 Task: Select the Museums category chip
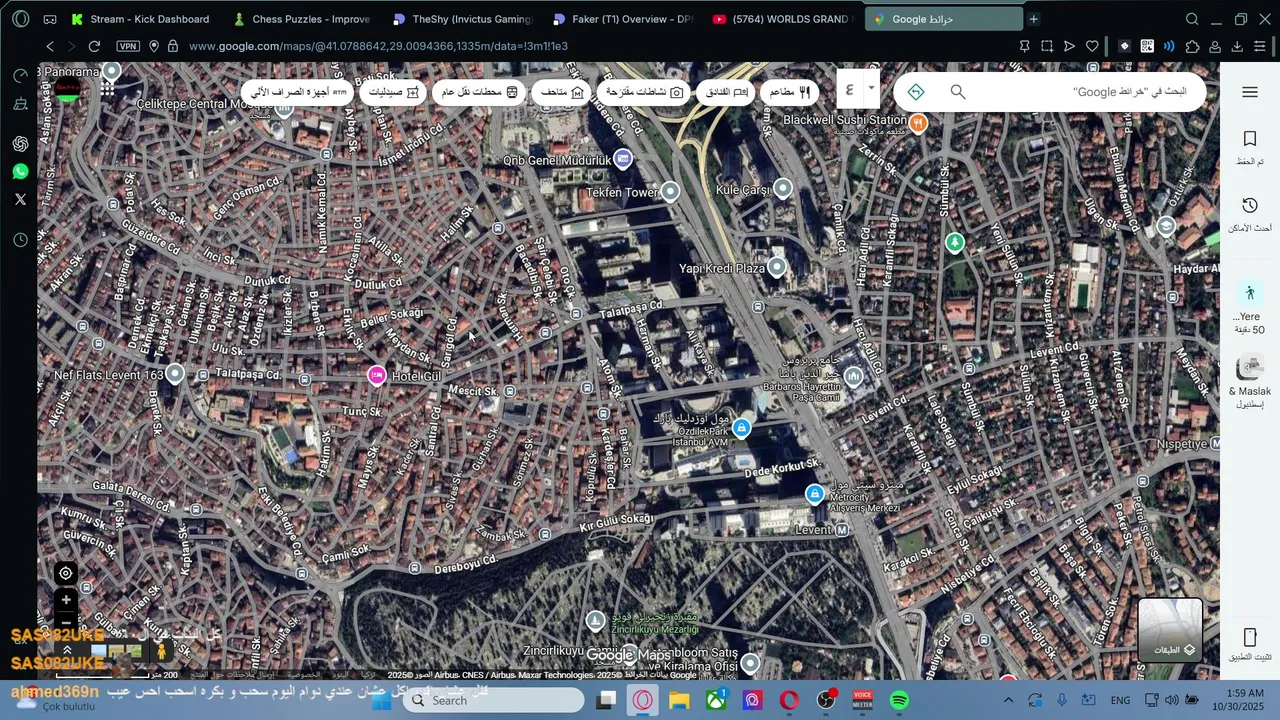click(x=562, y=92)
